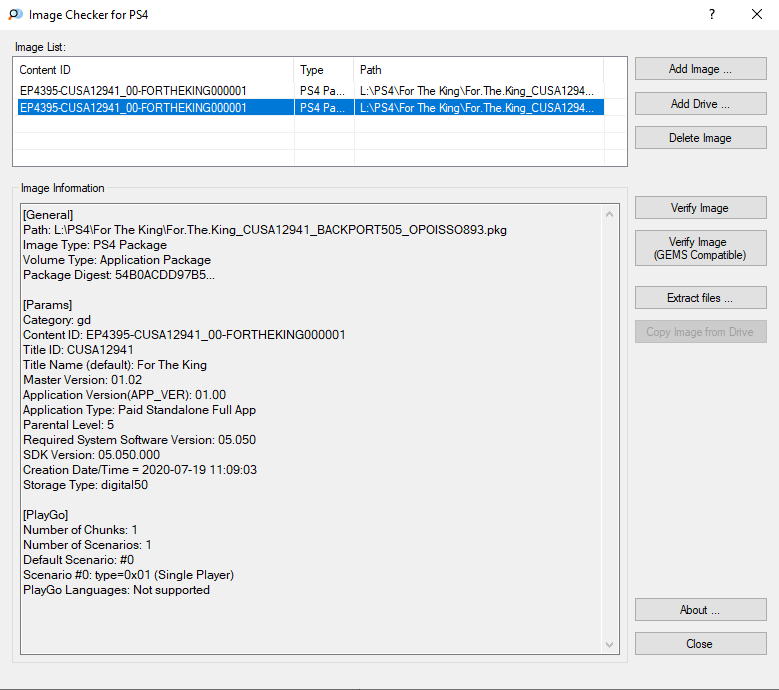Click the Type cell of the highlighted row
The width and height of the screenshot is (779, 690).
324,107
